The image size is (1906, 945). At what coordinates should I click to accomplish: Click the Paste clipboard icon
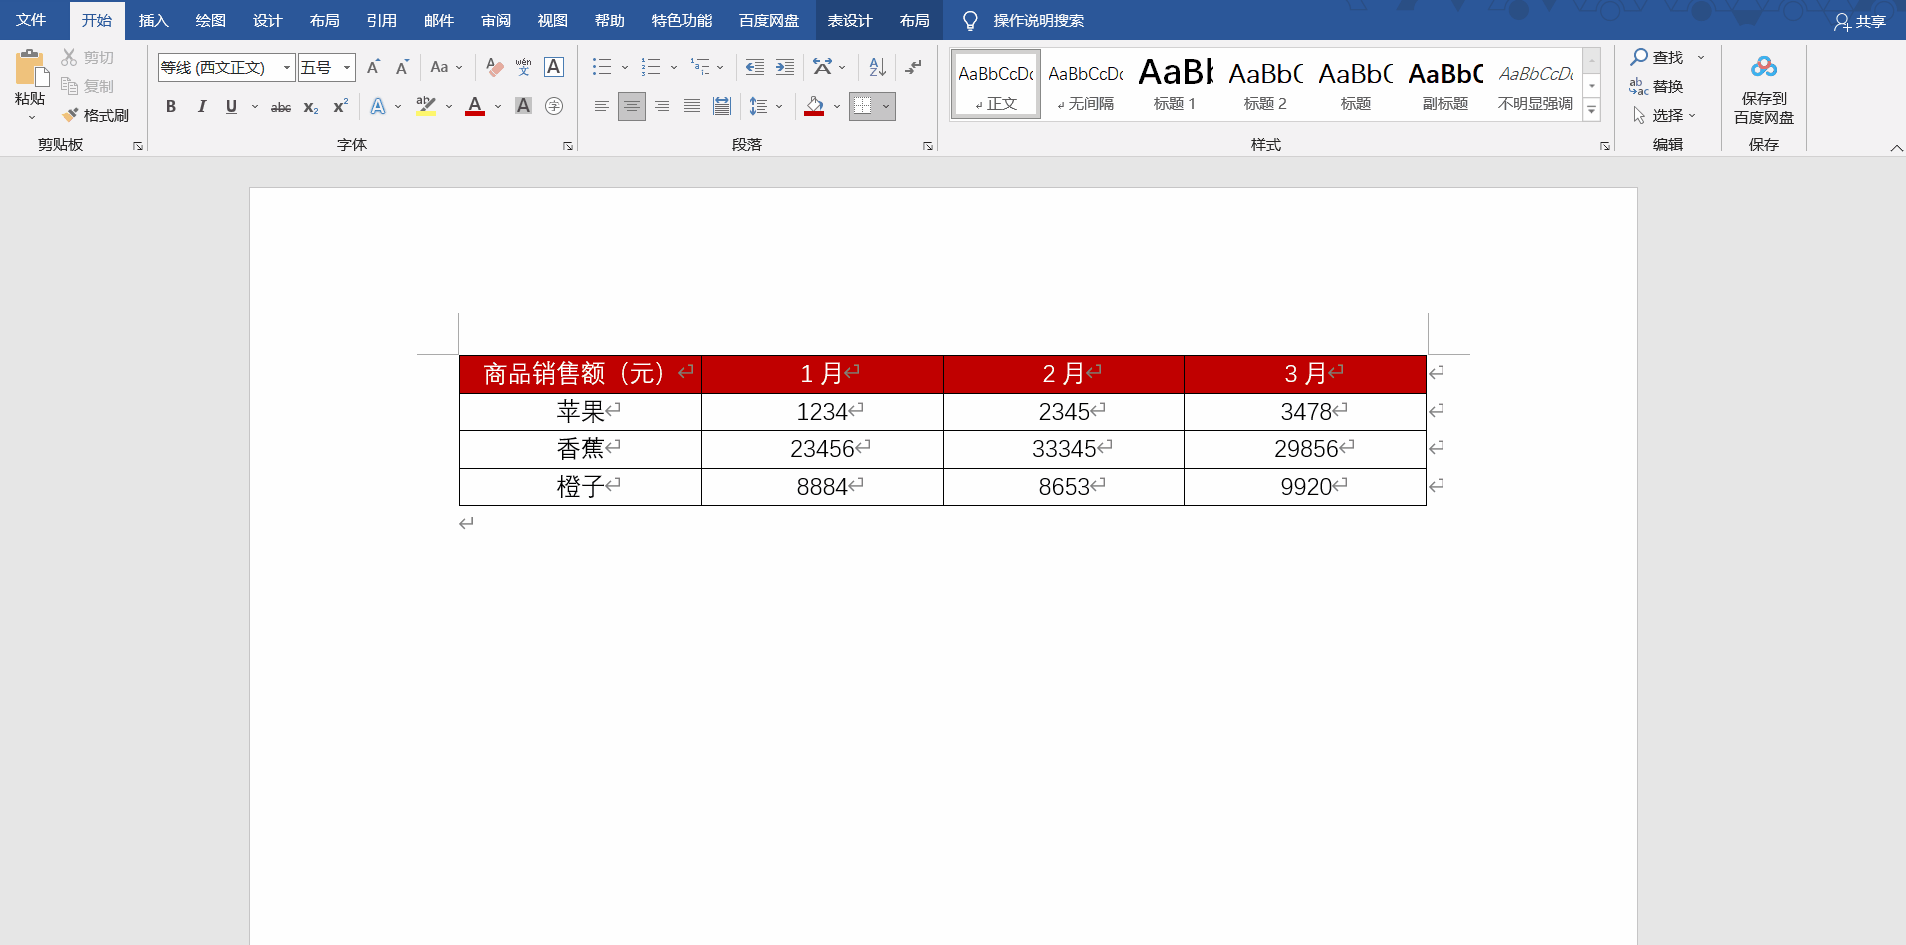(x=30, y=68)
